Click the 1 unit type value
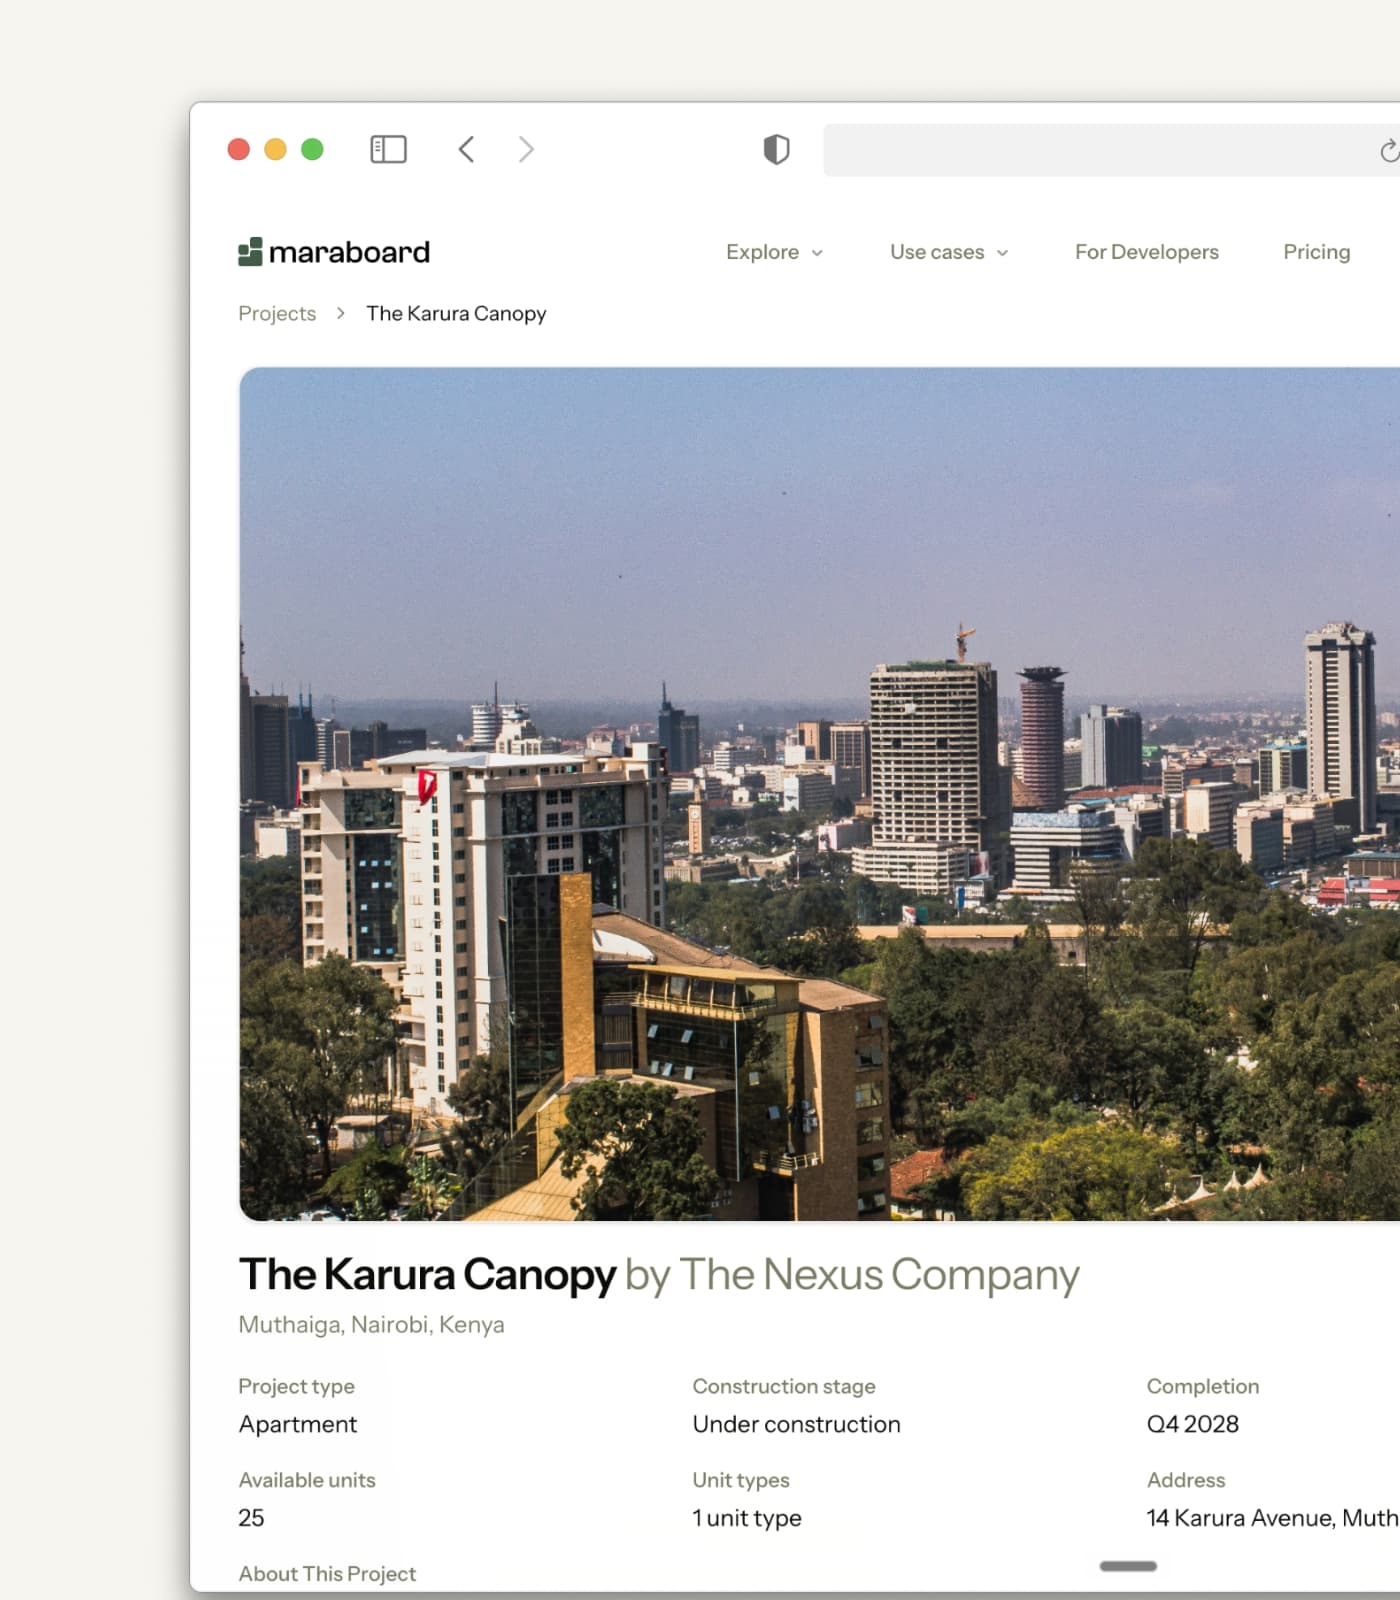Screen dimensions: 1400x1600 click(x=747, y=1518)
